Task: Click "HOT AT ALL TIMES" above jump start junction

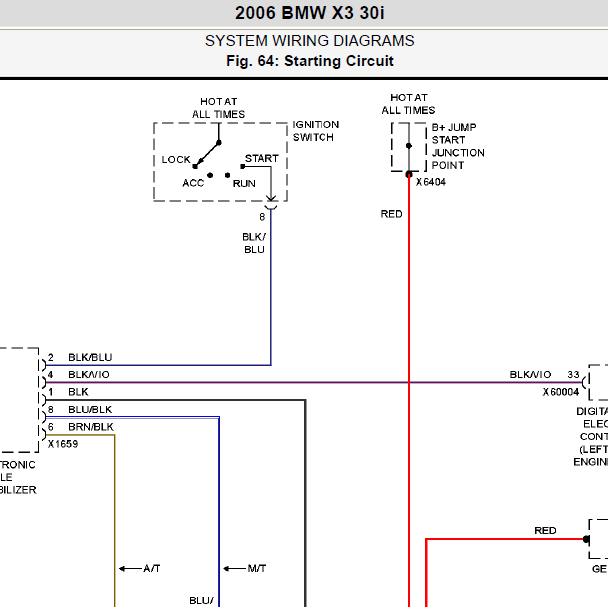Action: click(x=408, y=104)
